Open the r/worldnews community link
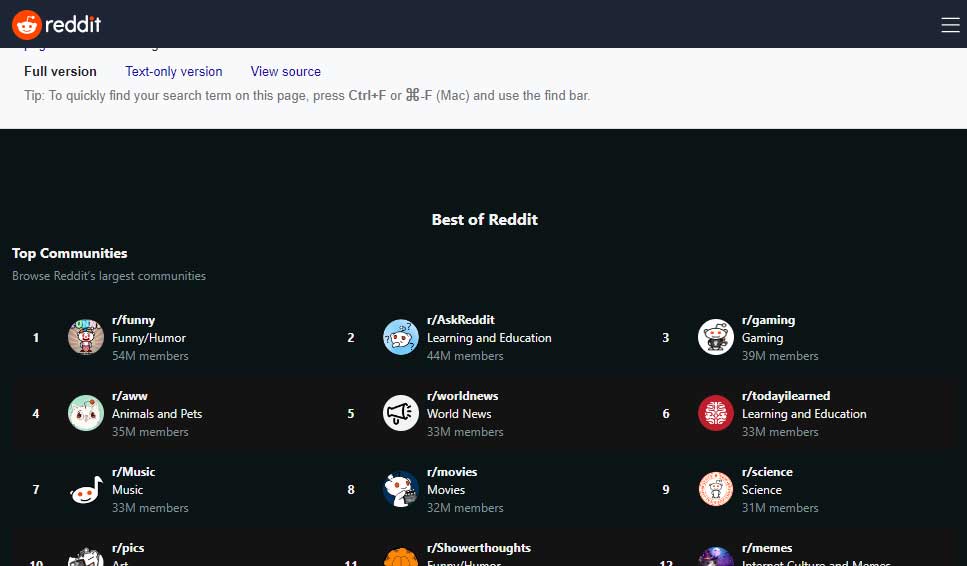 point(463,396)
